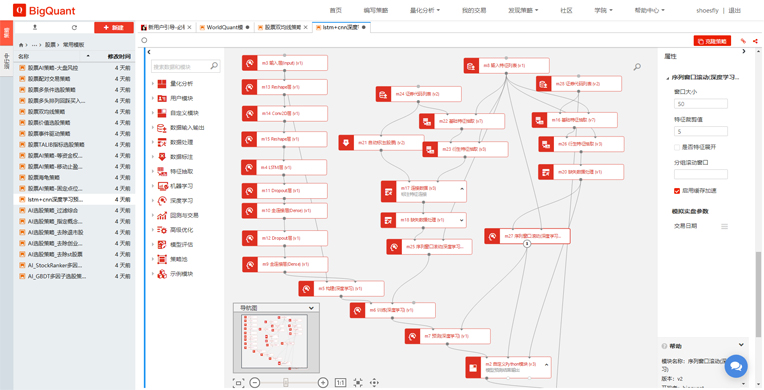Click the share icon at the top right
Image resolution: width=764 pixels, height=390 pixels.
(x=755, y=41)
